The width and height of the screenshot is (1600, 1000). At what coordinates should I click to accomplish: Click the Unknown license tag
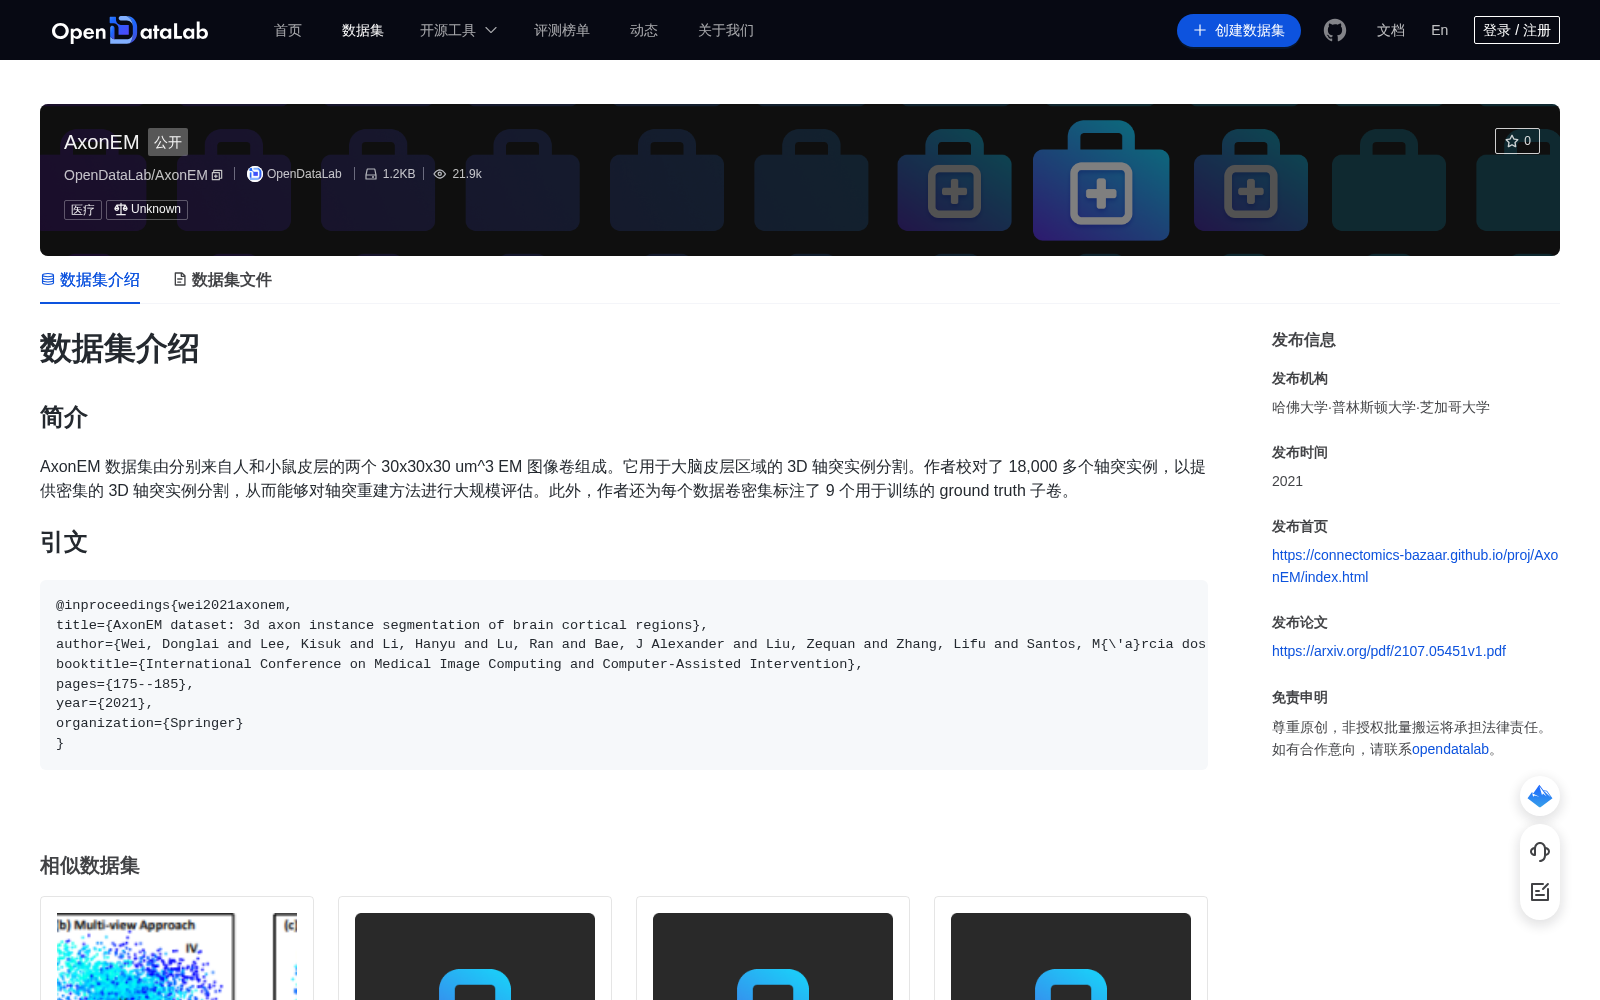pyautogui.click(x=147, y=209)
